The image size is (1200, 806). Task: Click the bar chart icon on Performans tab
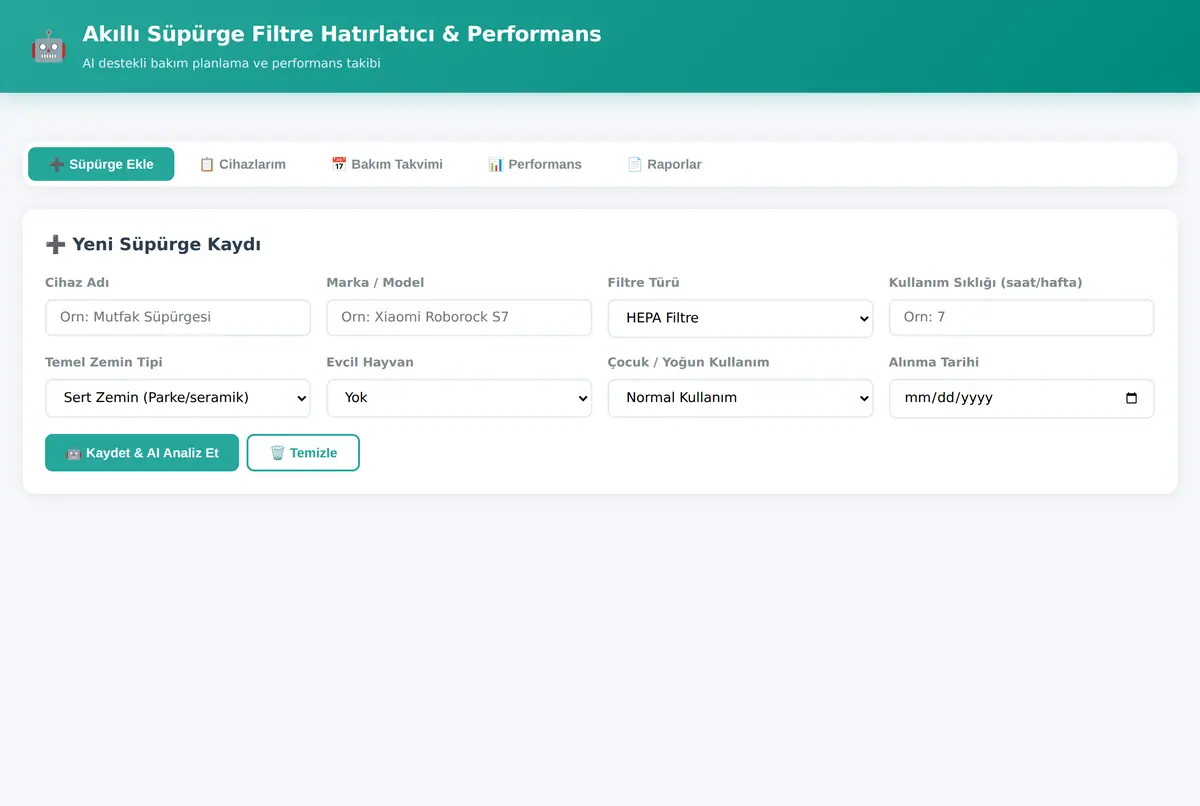click(x=496, y=164)
